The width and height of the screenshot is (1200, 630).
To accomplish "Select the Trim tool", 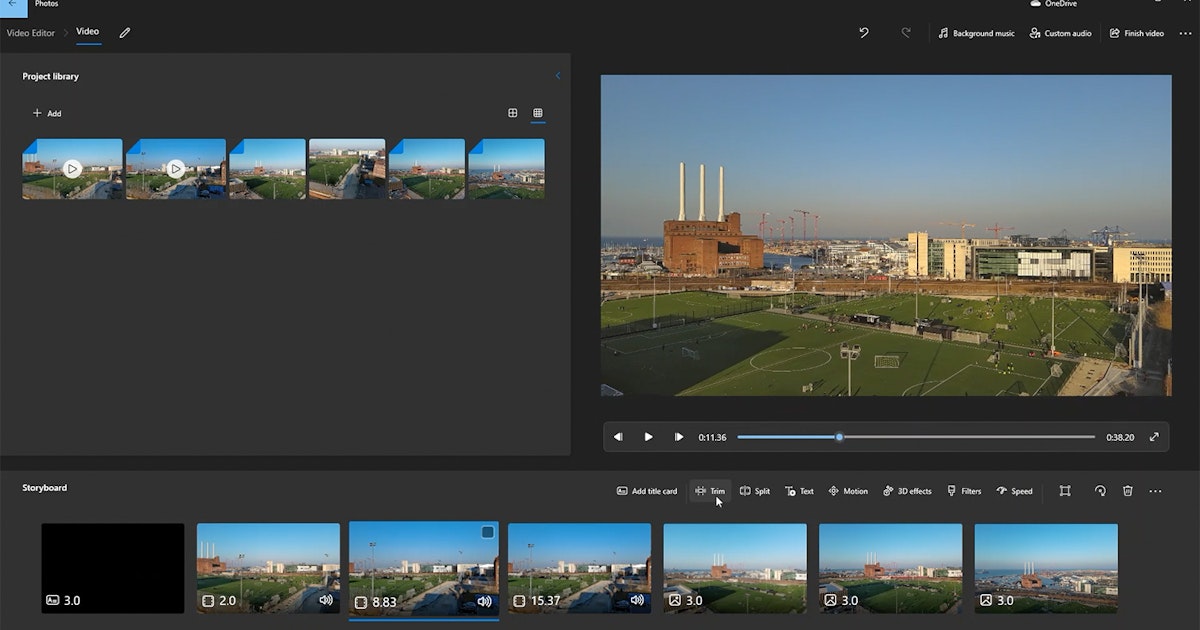I will (x=710, y=491).
